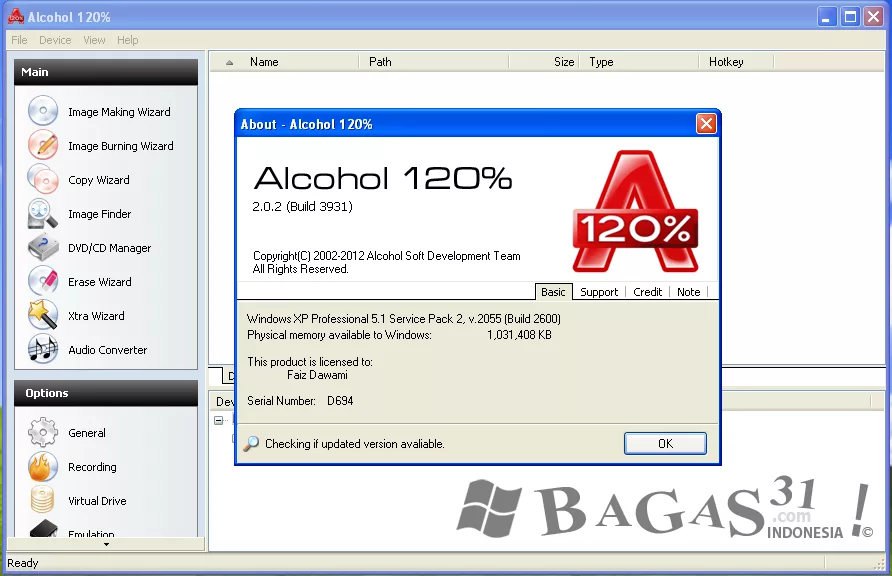The height and width of the screenshot is (576, 892).
Task: Click the Ready status bar text
Action: [x=22, y=563]
